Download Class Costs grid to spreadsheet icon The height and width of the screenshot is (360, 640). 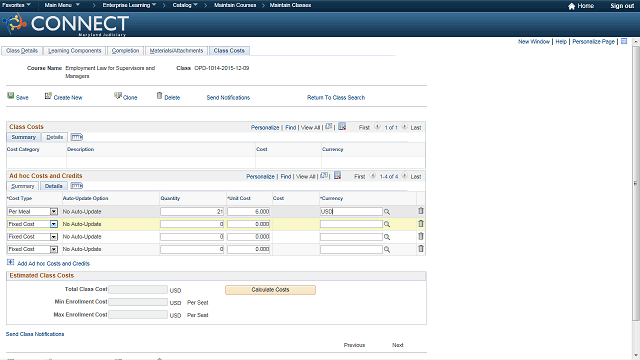tap(342, 127)
